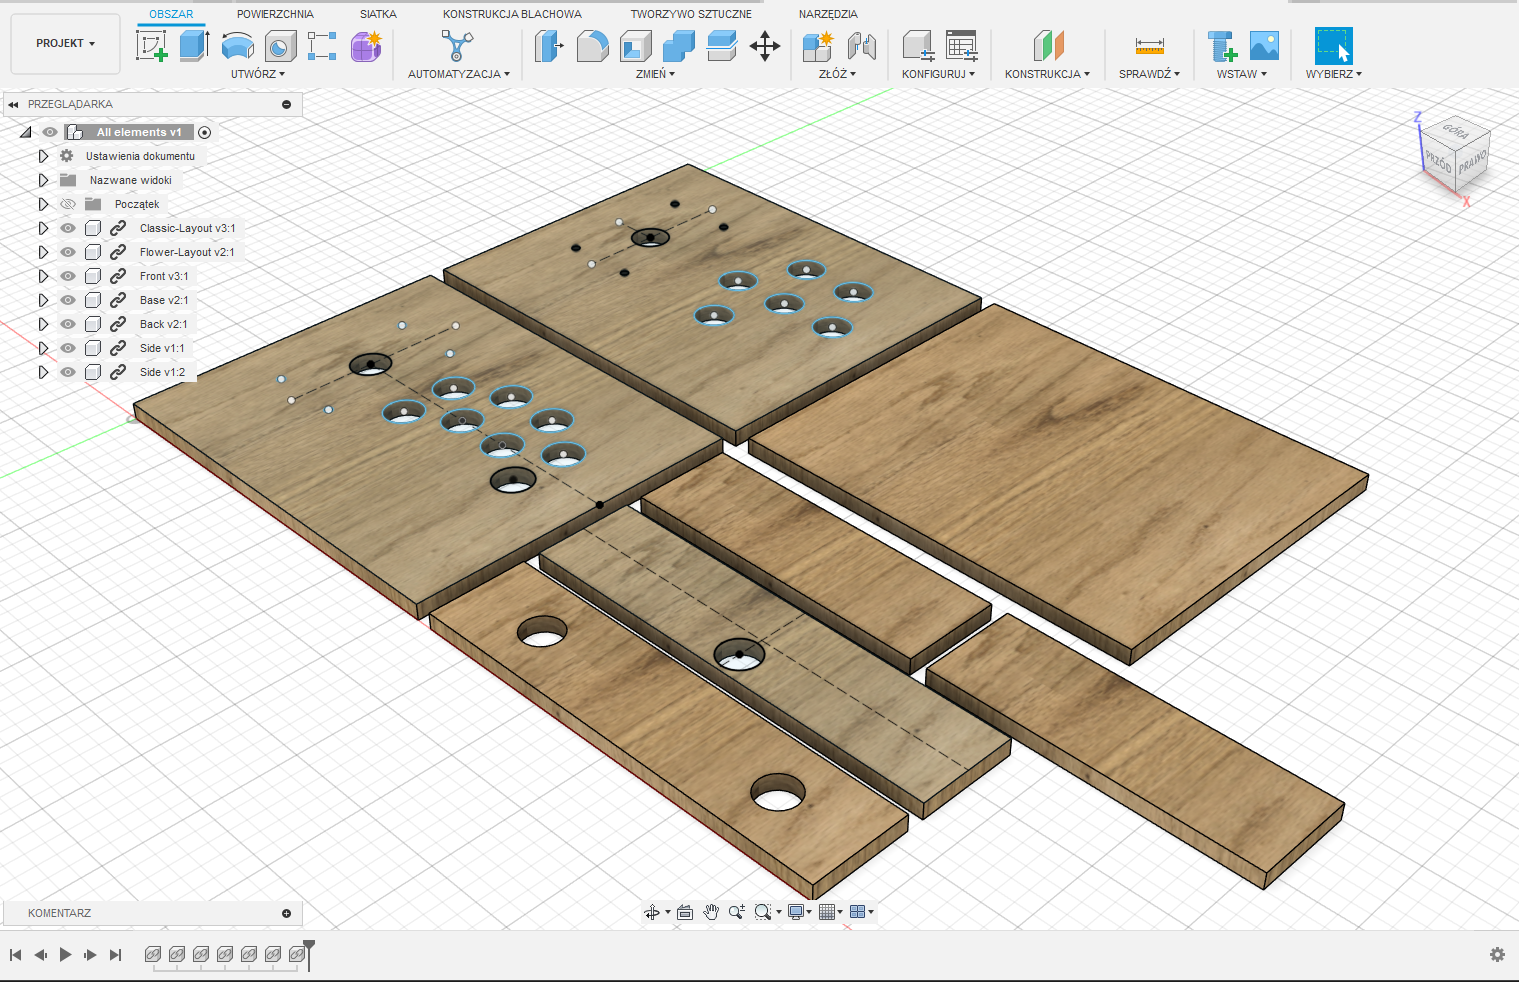Open the Insert fastener icon
The image size is (1519, 982).
[x=1222, y=45]
